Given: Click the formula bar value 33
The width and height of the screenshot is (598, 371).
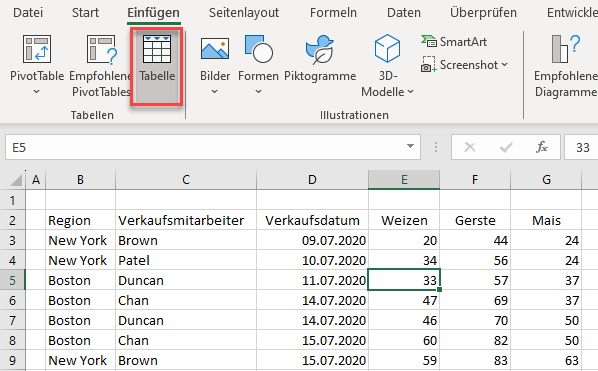Looking at the screenshot, I should 582,147.
